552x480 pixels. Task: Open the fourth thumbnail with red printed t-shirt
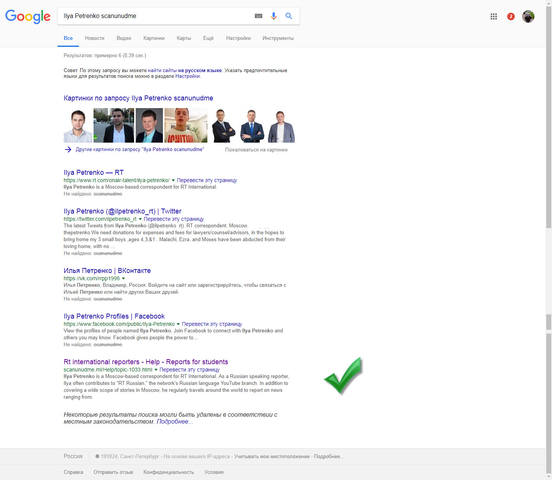tap(186, 125)
